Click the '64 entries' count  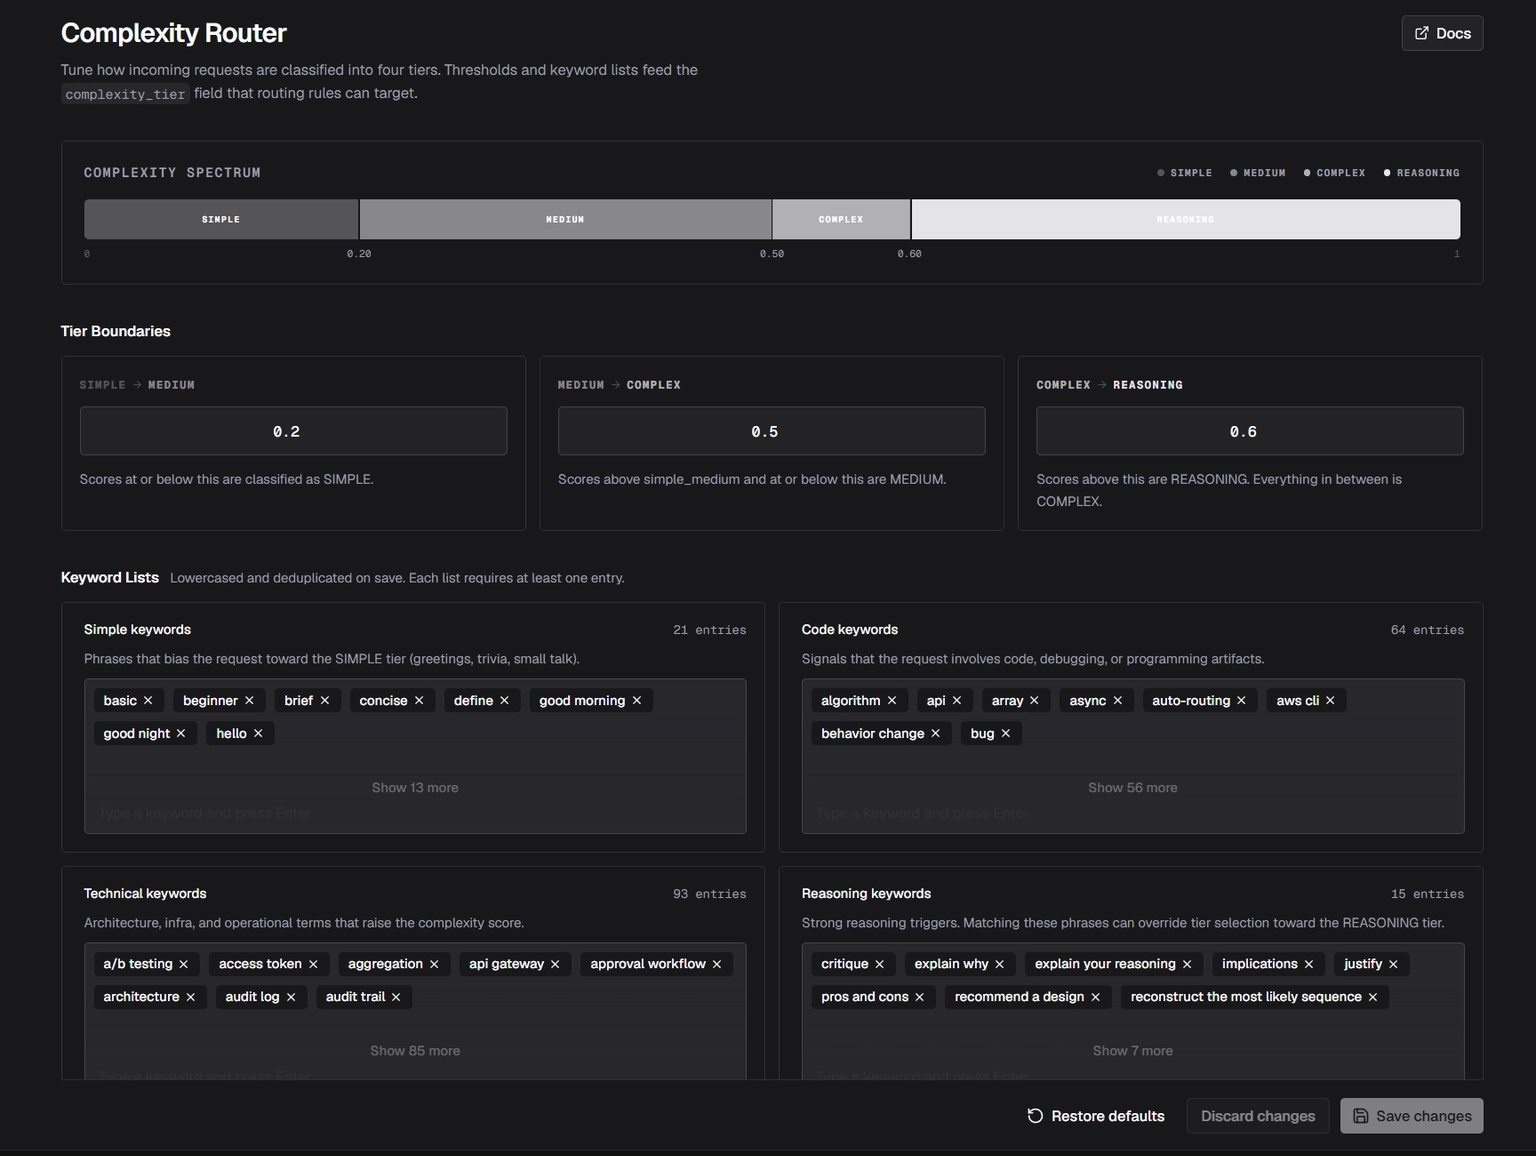pos(1427,630)
